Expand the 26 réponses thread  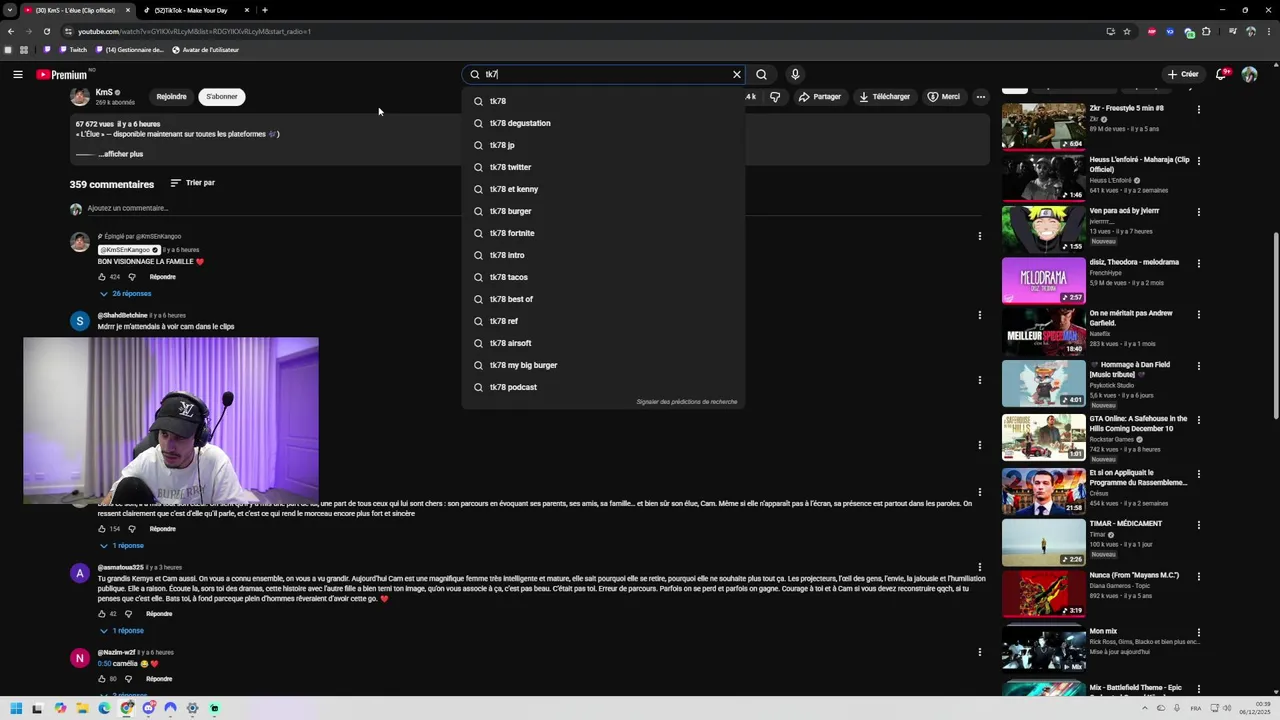126,294
